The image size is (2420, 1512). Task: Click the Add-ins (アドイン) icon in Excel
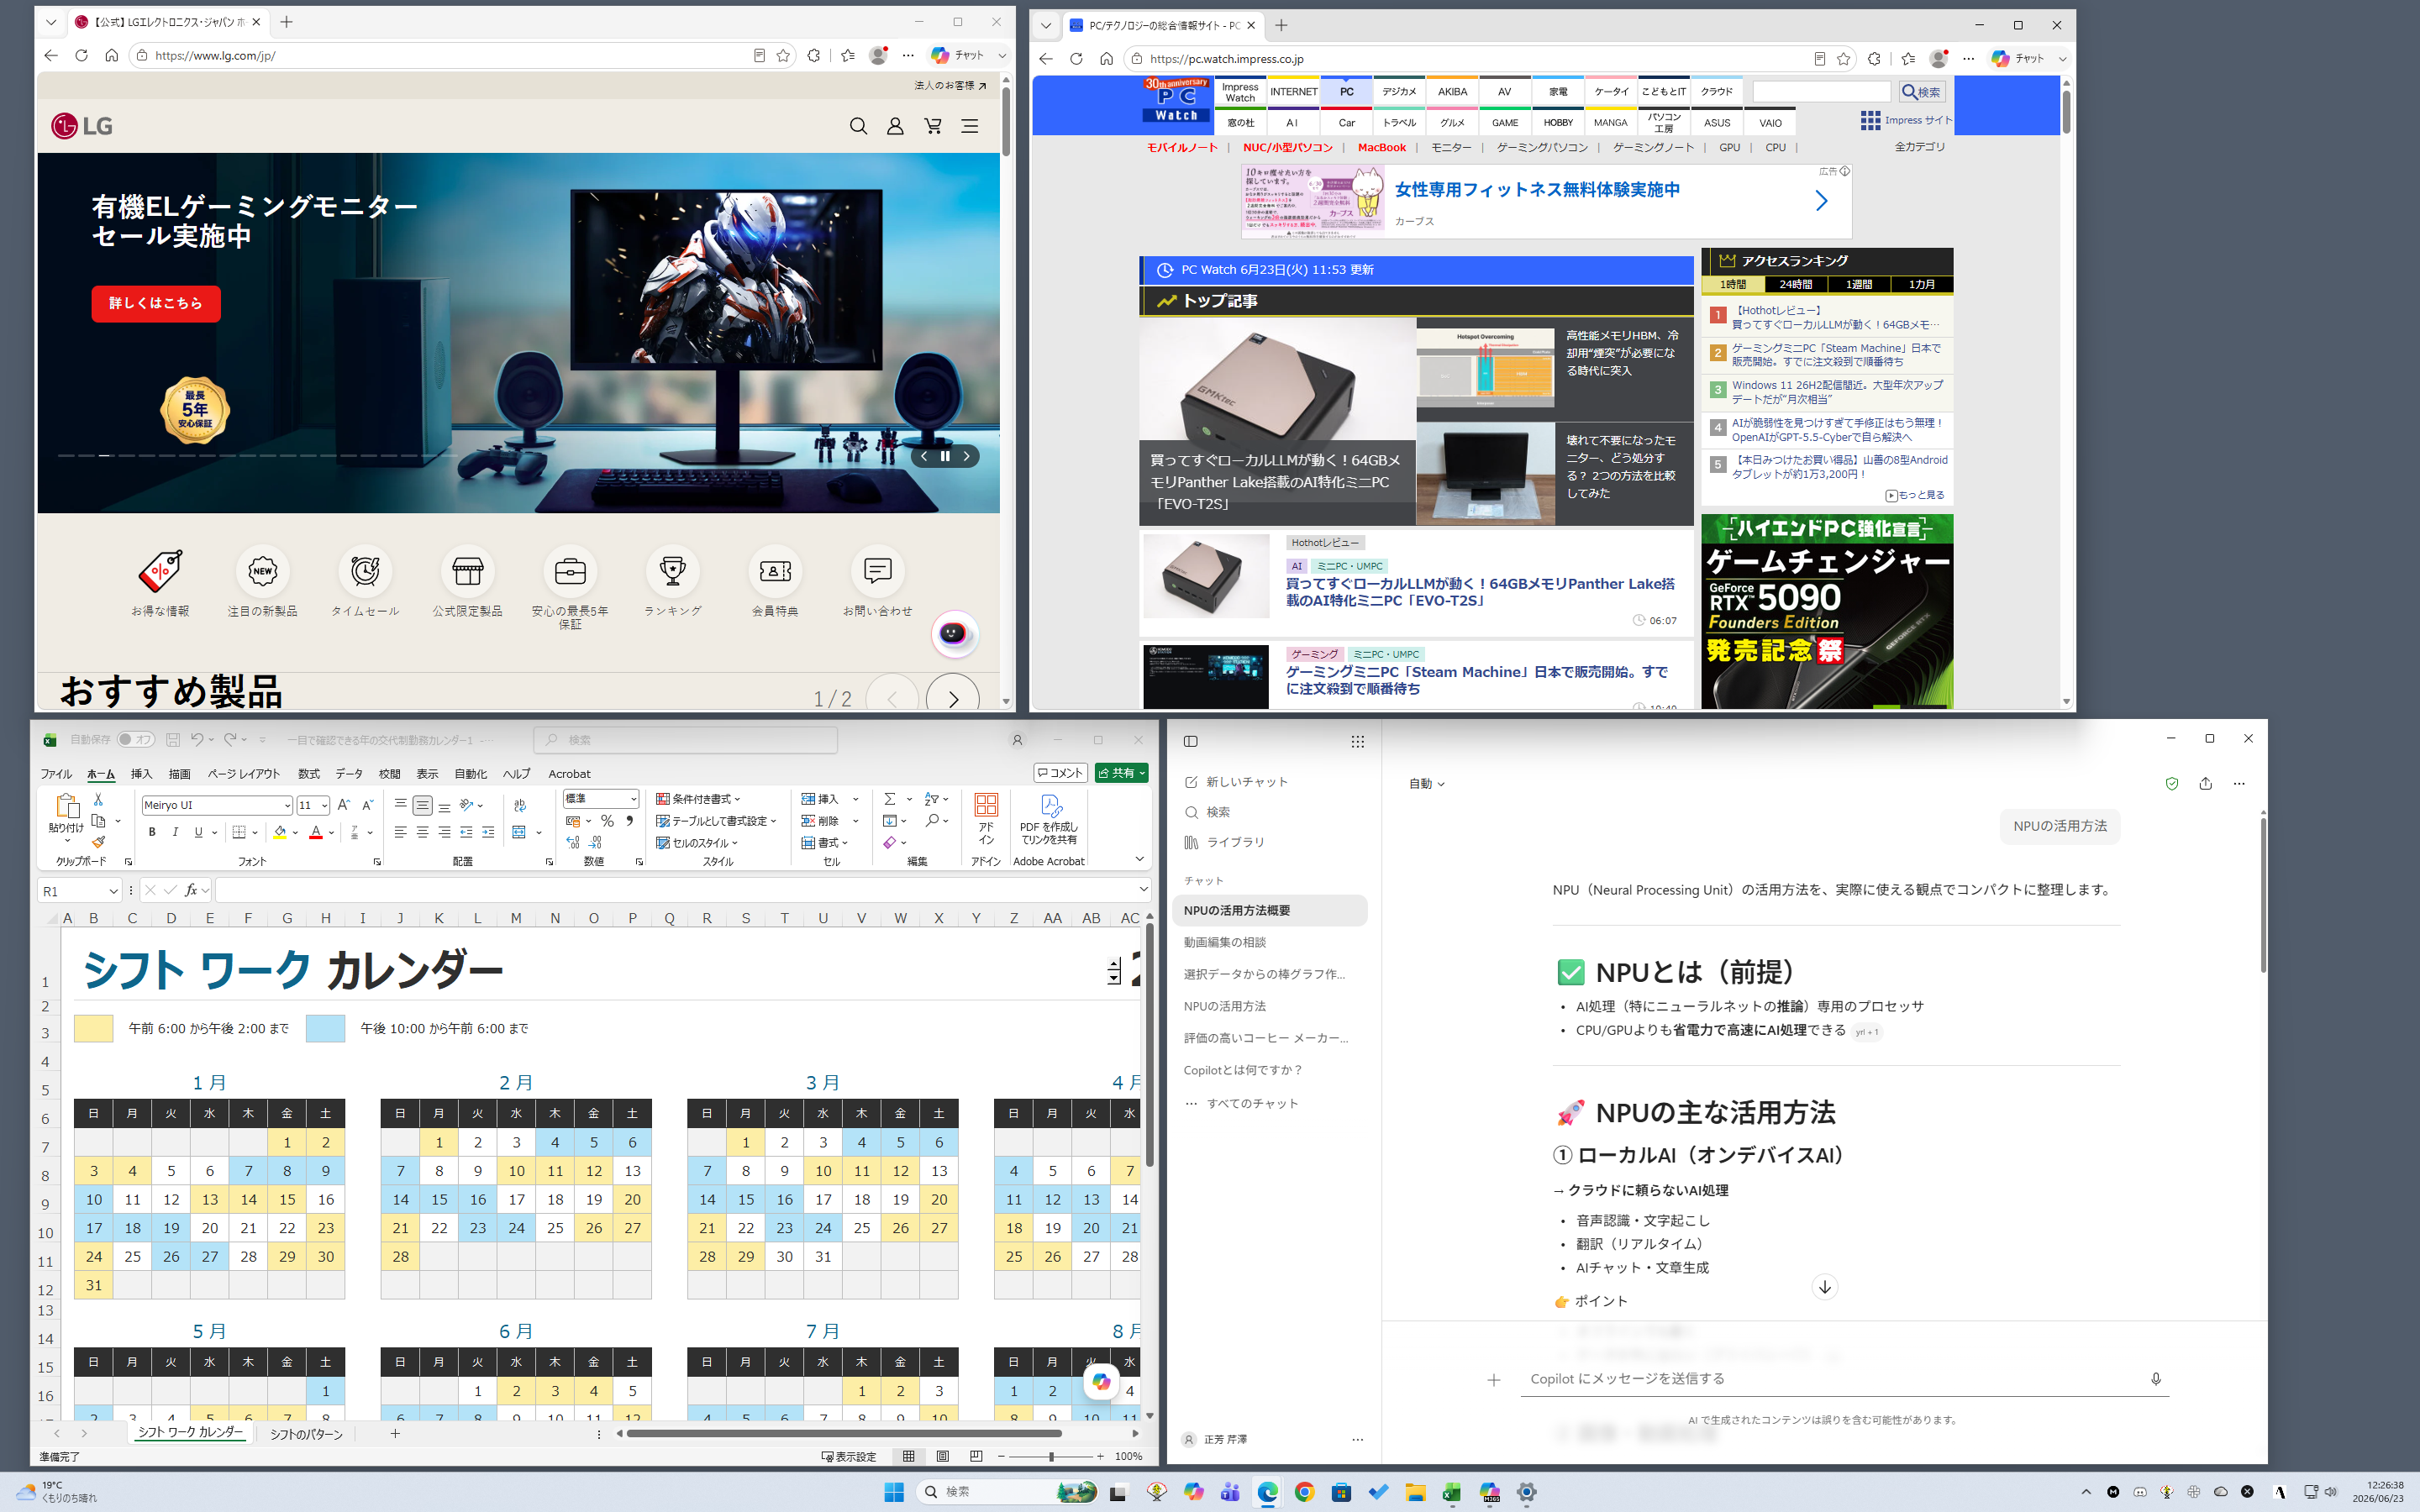tap(986, 818)
